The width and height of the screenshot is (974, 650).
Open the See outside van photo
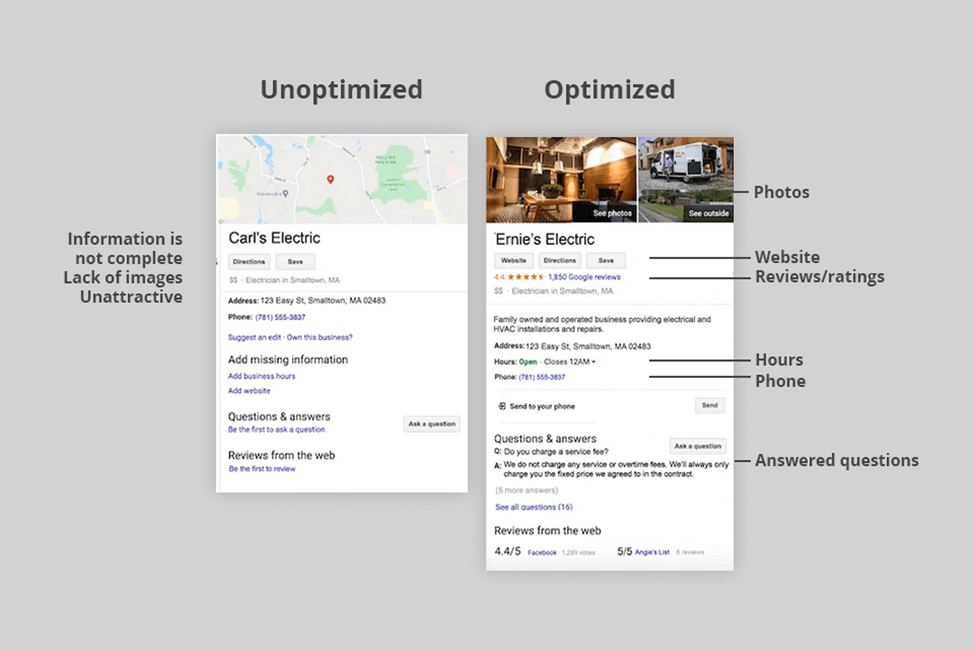[x=686, y=180]
